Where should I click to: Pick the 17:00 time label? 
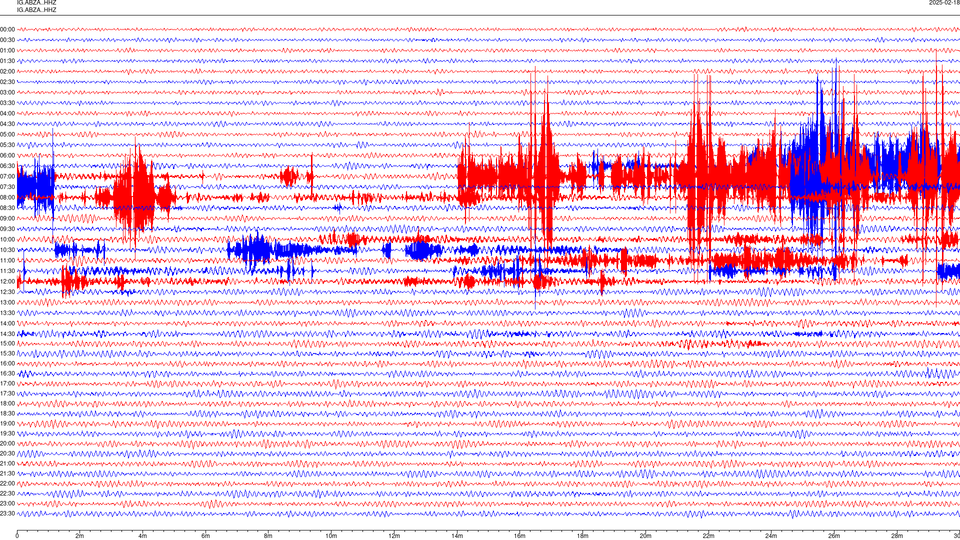tap(7, 383)
